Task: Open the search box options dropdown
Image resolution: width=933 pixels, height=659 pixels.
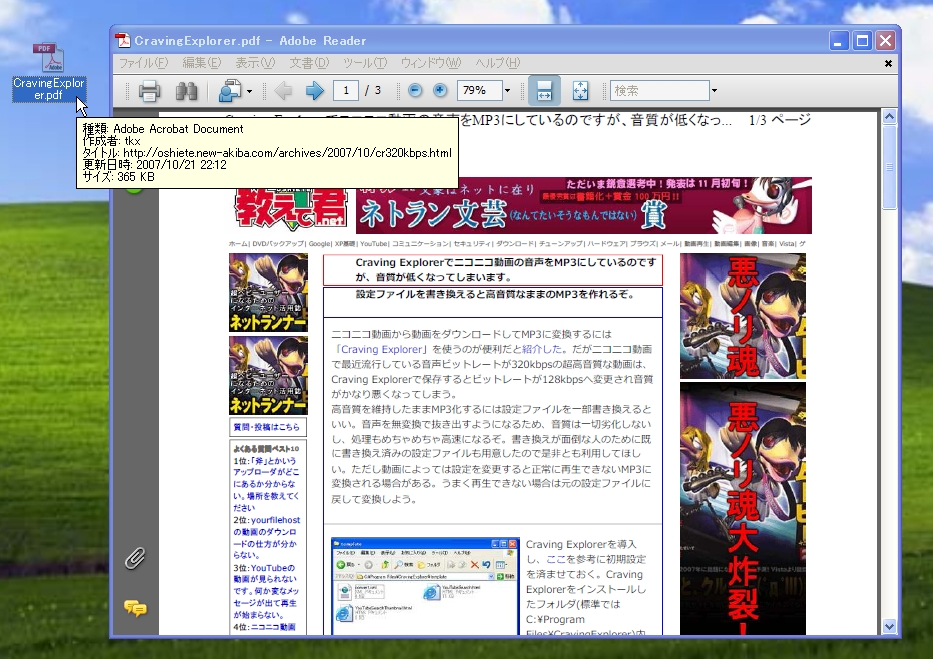Action: coord(715,91)
